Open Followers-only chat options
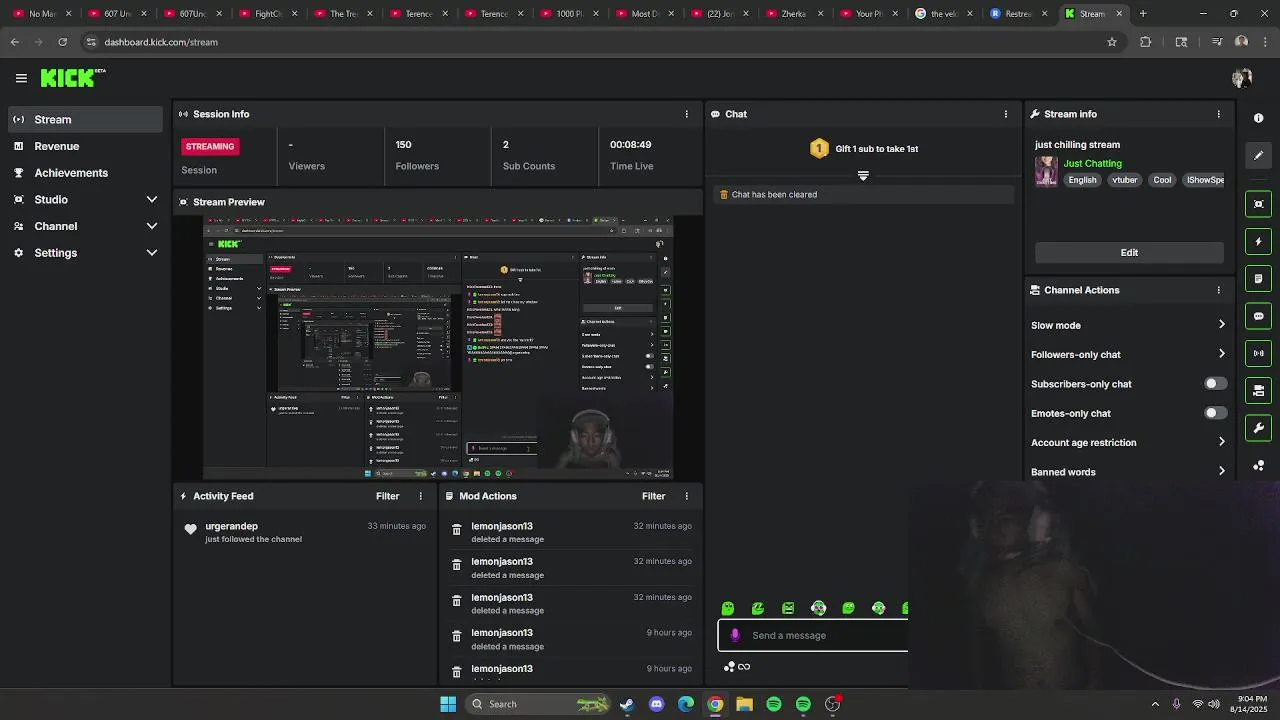The image size is (1280, 720). (x=1128, y=354)
